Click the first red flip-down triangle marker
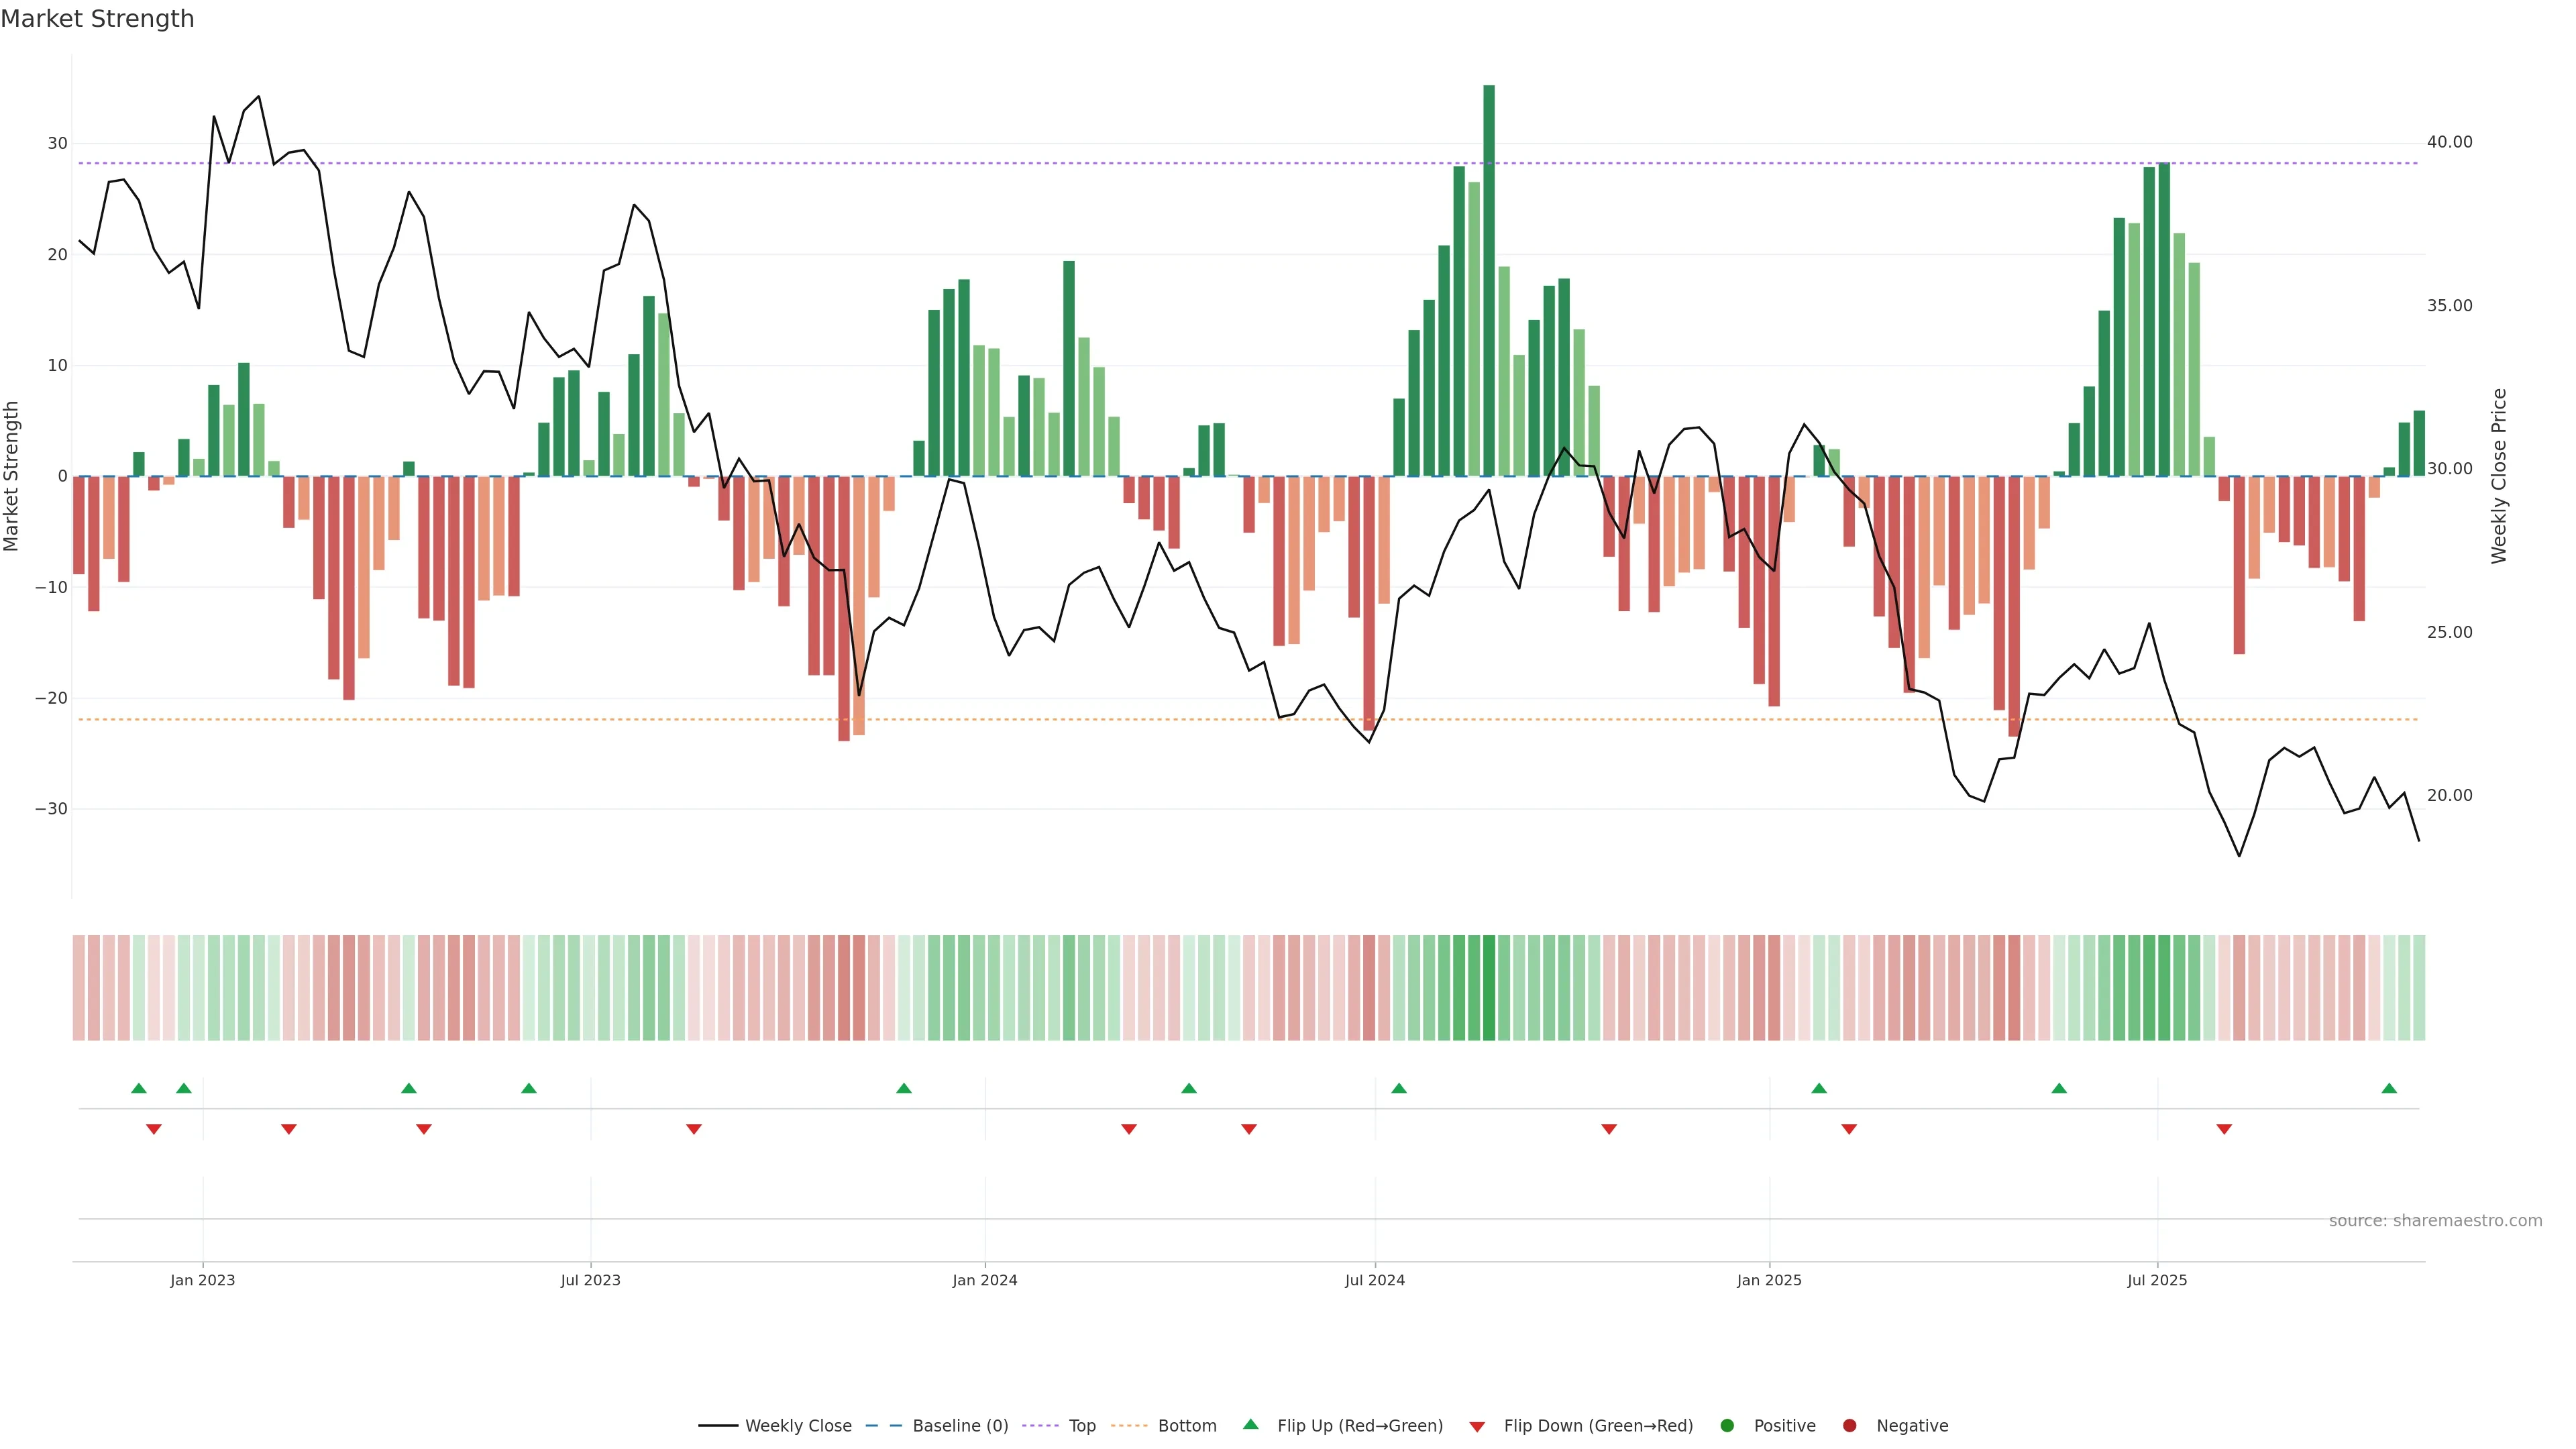 (154, 1129)
